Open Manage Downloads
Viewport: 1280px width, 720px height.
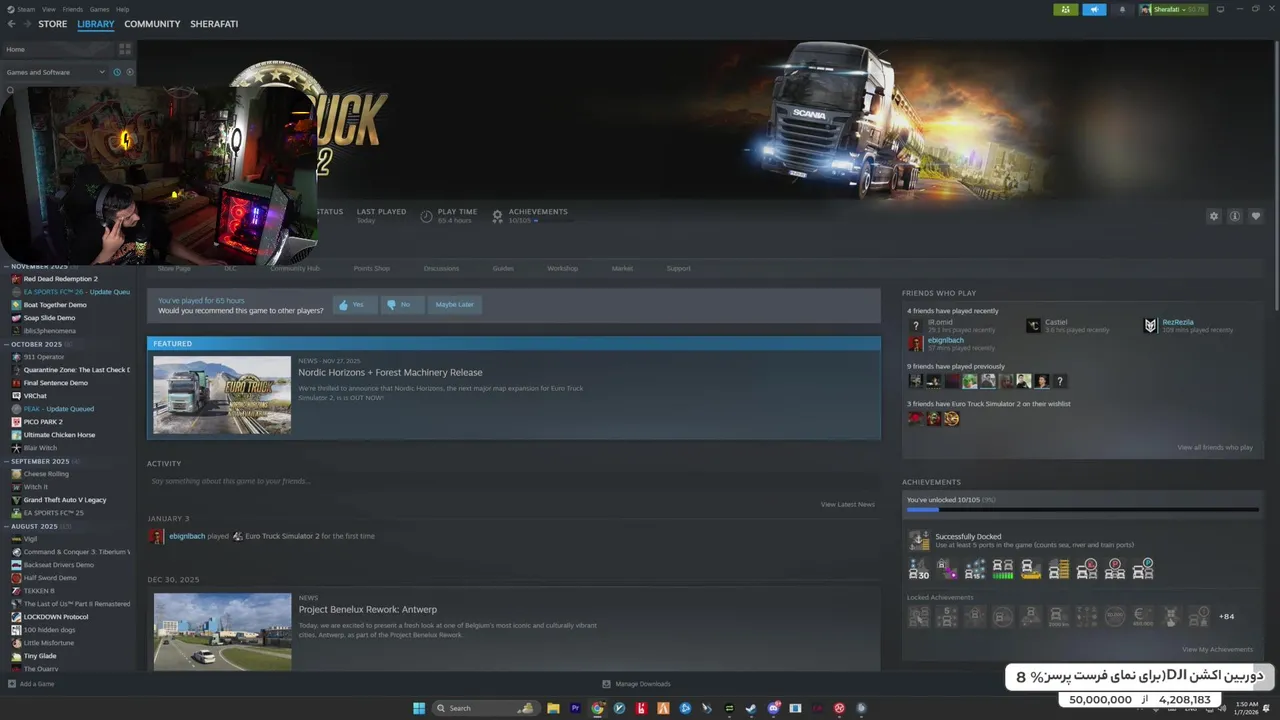point(636,684)
